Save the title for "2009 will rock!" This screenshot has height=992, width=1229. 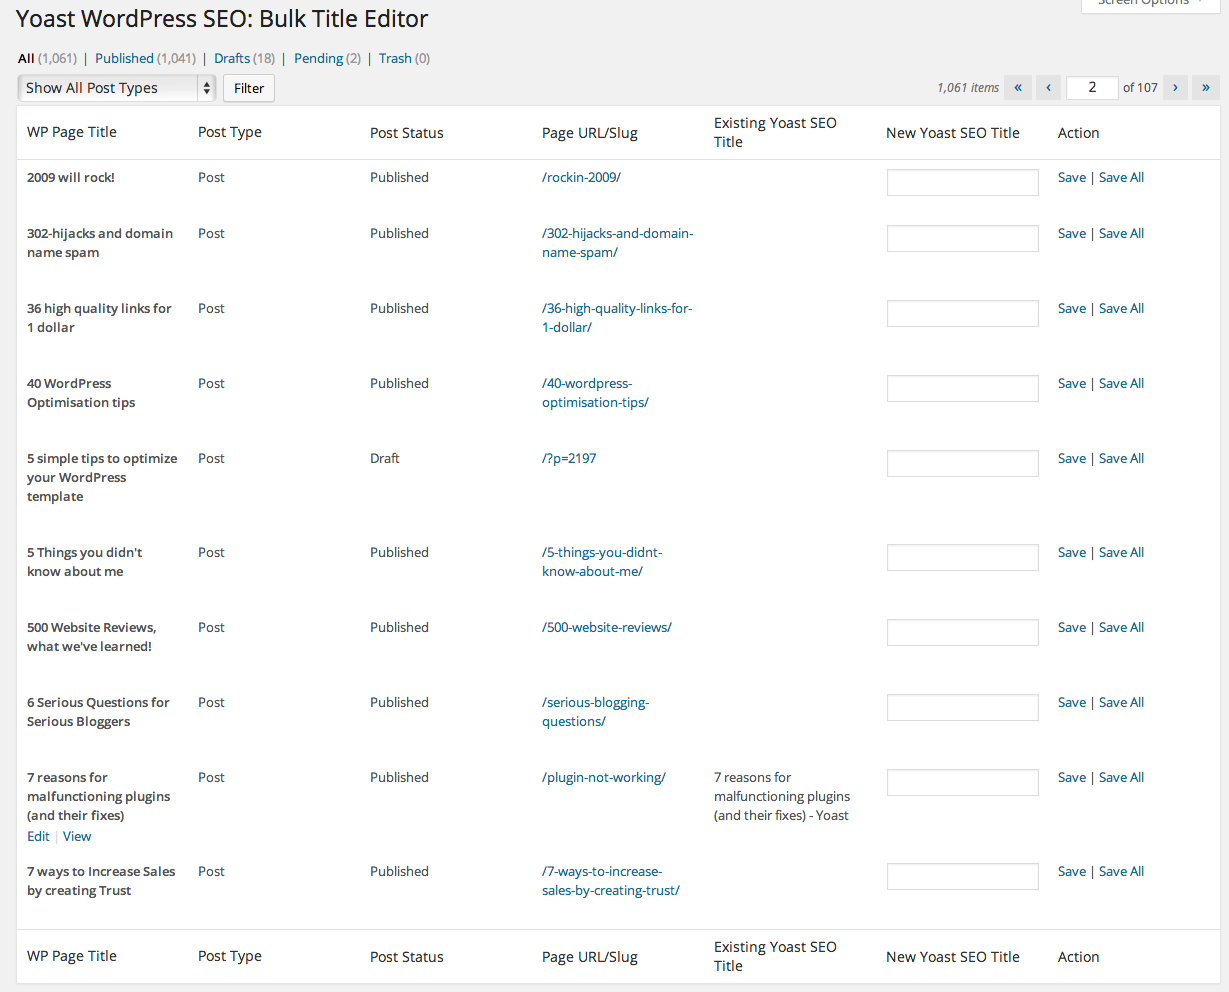[1071, 177]
